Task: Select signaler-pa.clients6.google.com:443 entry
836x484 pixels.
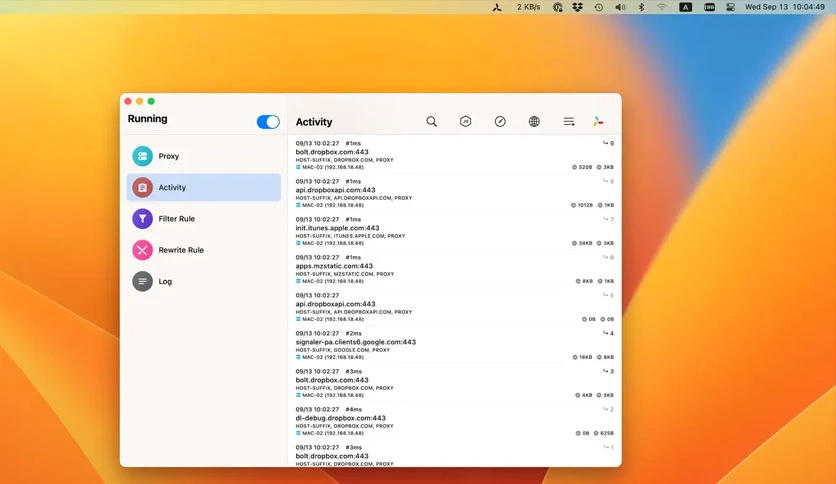Action: [x=454, y=345]
